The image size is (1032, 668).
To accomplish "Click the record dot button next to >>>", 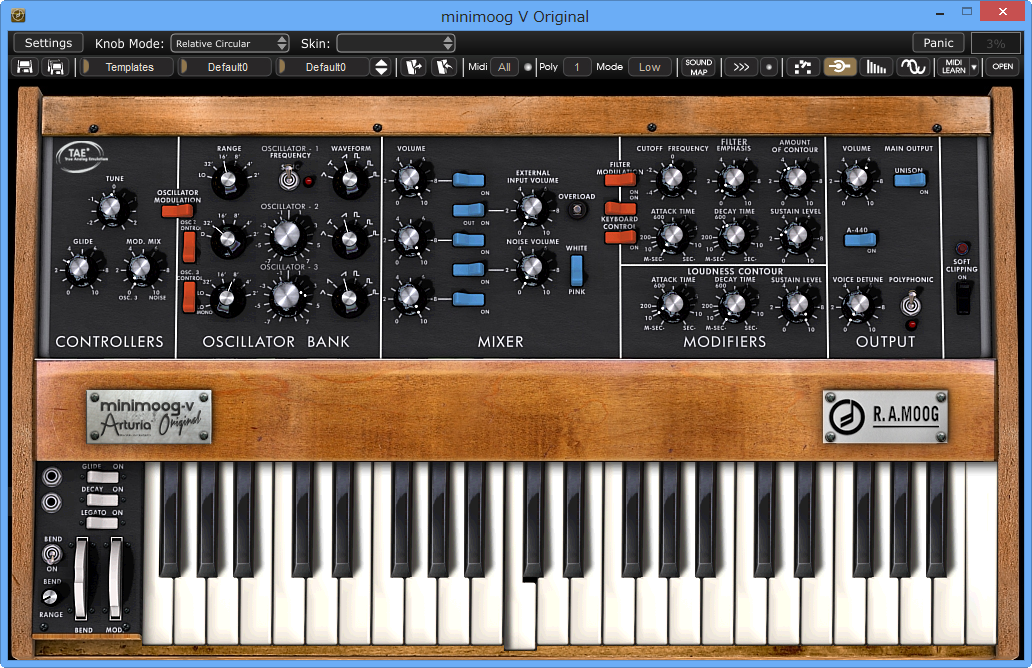I will [x=769, y=67].
